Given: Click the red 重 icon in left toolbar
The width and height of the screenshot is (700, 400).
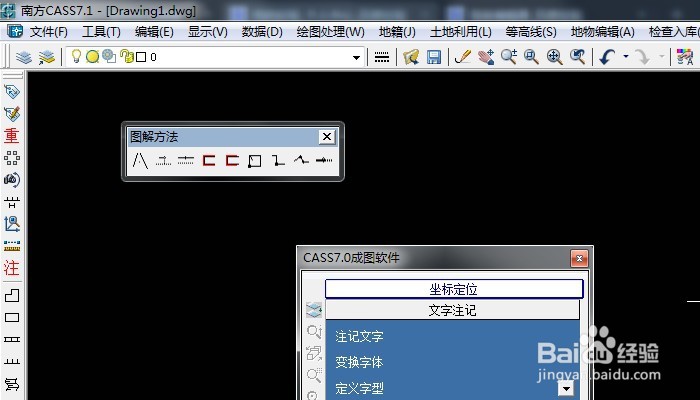Looking at the screenshot, I should pyautogui.click(x=12, y=135).
